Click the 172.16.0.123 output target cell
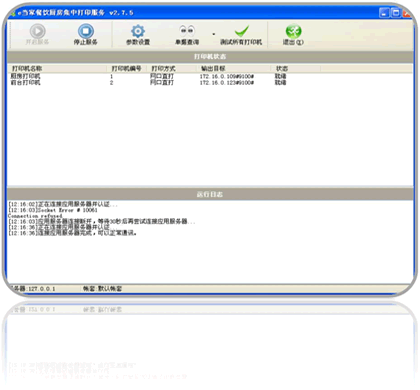This screenshot has width=420, height=390. tap(227, 82)
